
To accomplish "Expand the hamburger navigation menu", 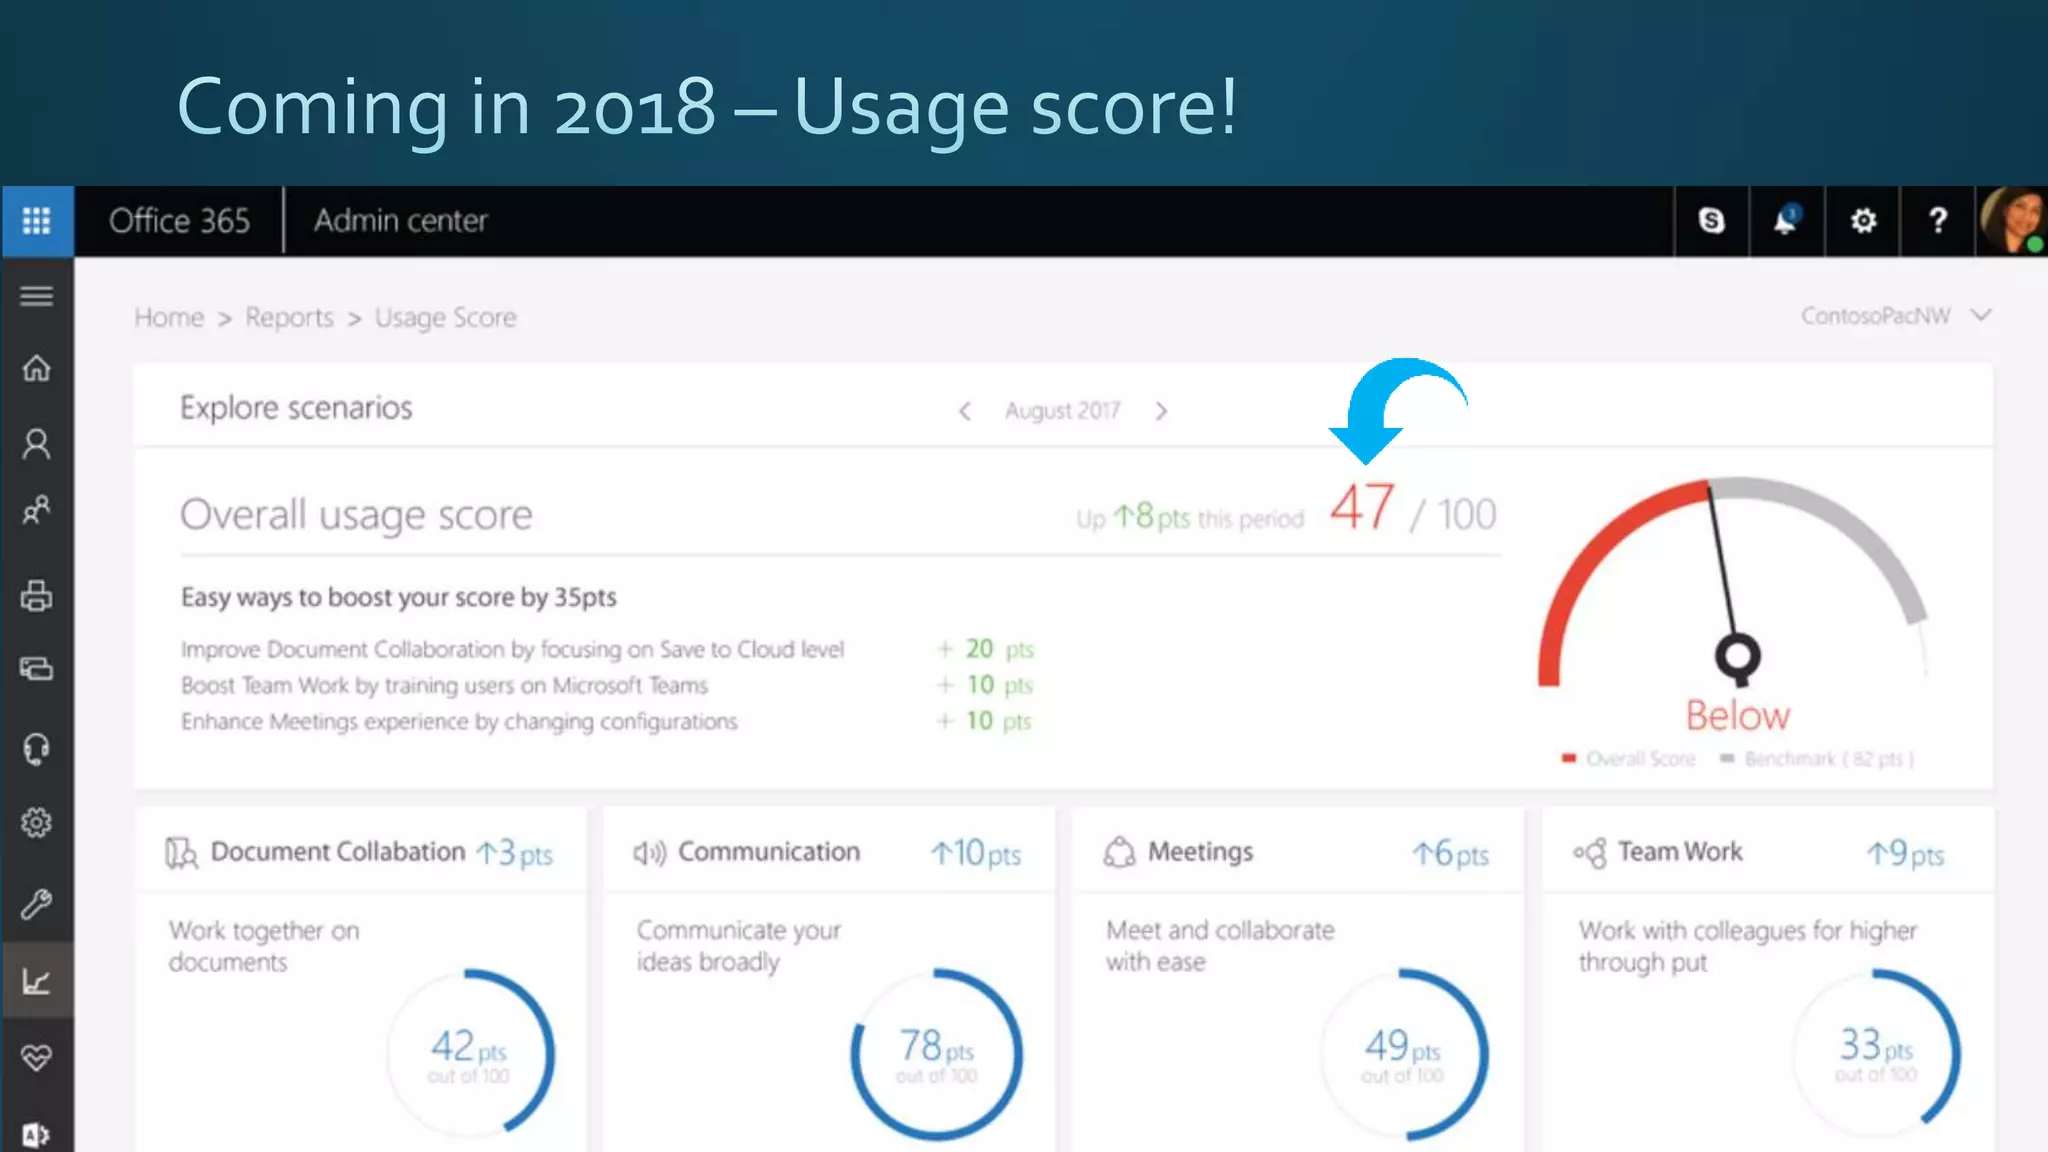I will pos(37,296).
